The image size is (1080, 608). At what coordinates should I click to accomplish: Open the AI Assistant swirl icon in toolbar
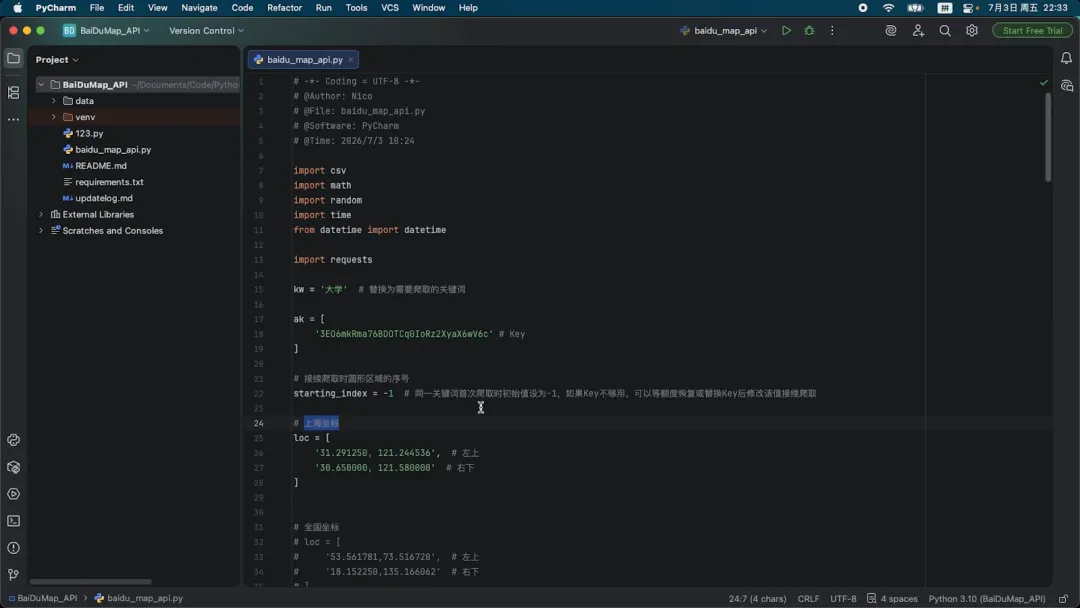point(891,31)
